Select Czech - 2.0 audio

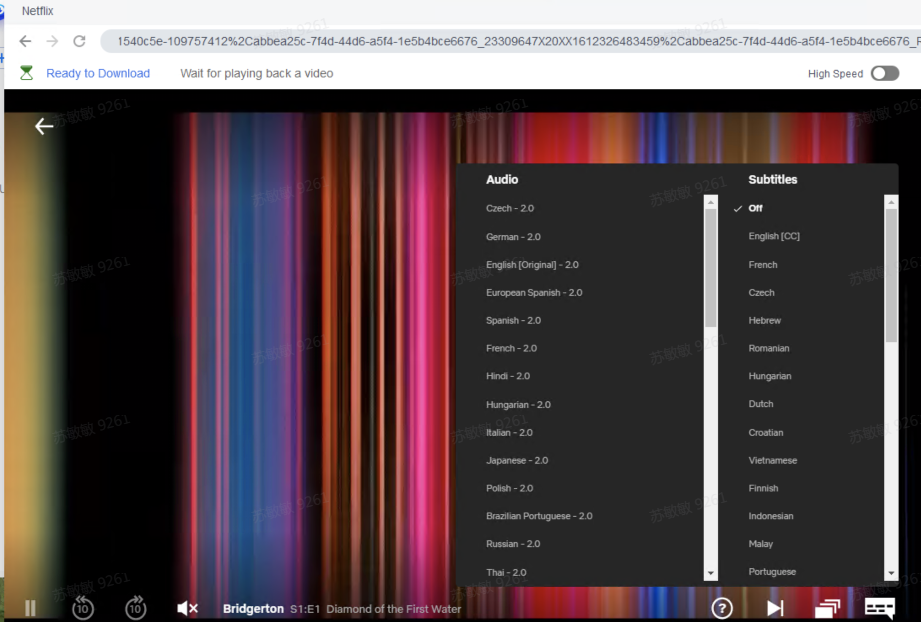point(510,208)
